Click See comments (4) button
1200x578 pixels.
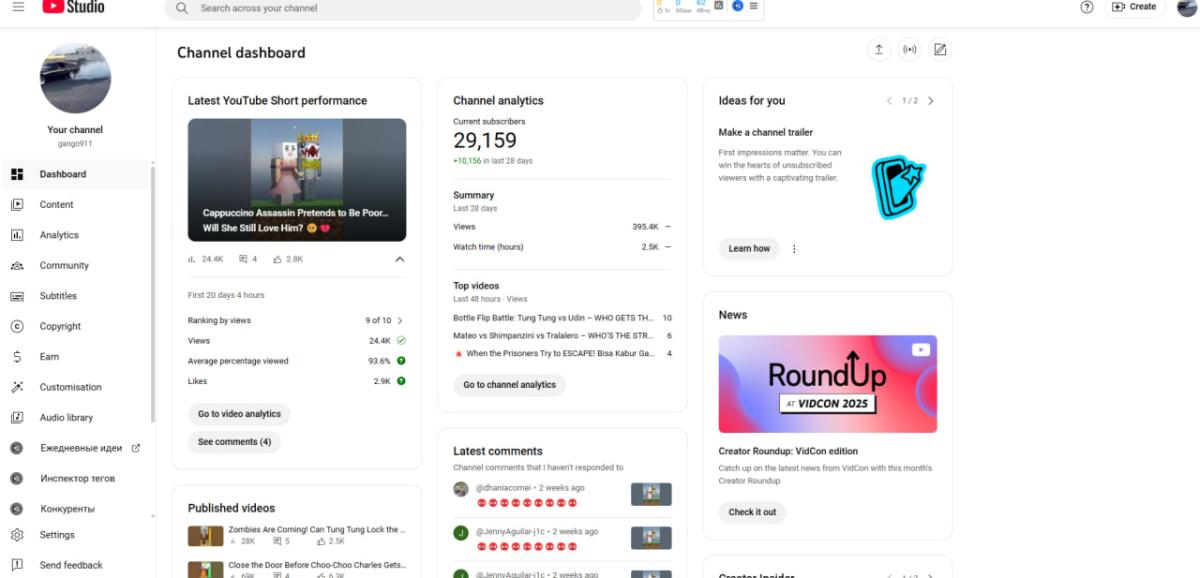click(x=234, y=442)
